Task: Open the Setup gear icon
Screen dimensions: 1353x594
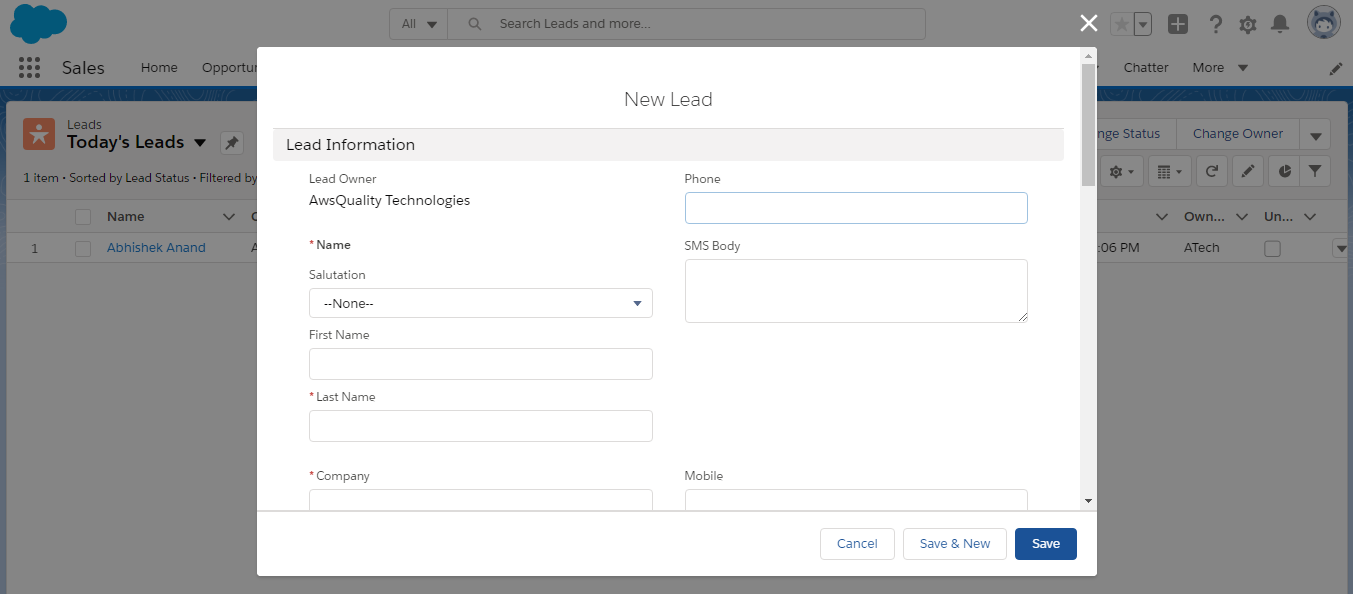Action: tap(1248, 24)
